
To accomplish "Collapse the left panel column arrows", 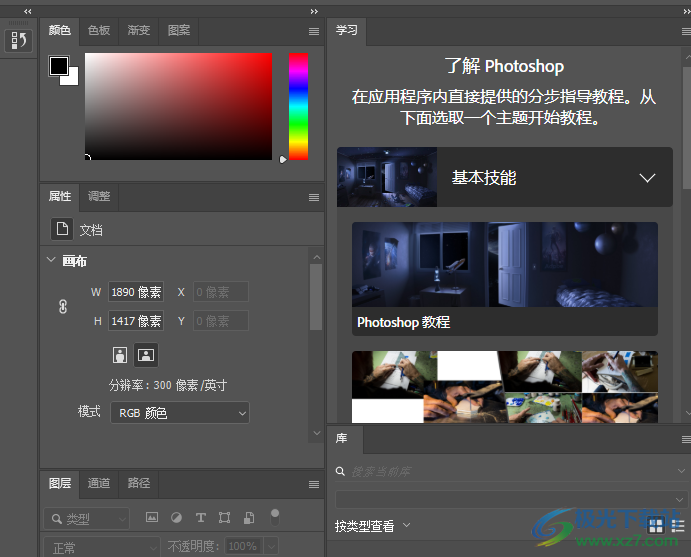I will coord(28,11).
